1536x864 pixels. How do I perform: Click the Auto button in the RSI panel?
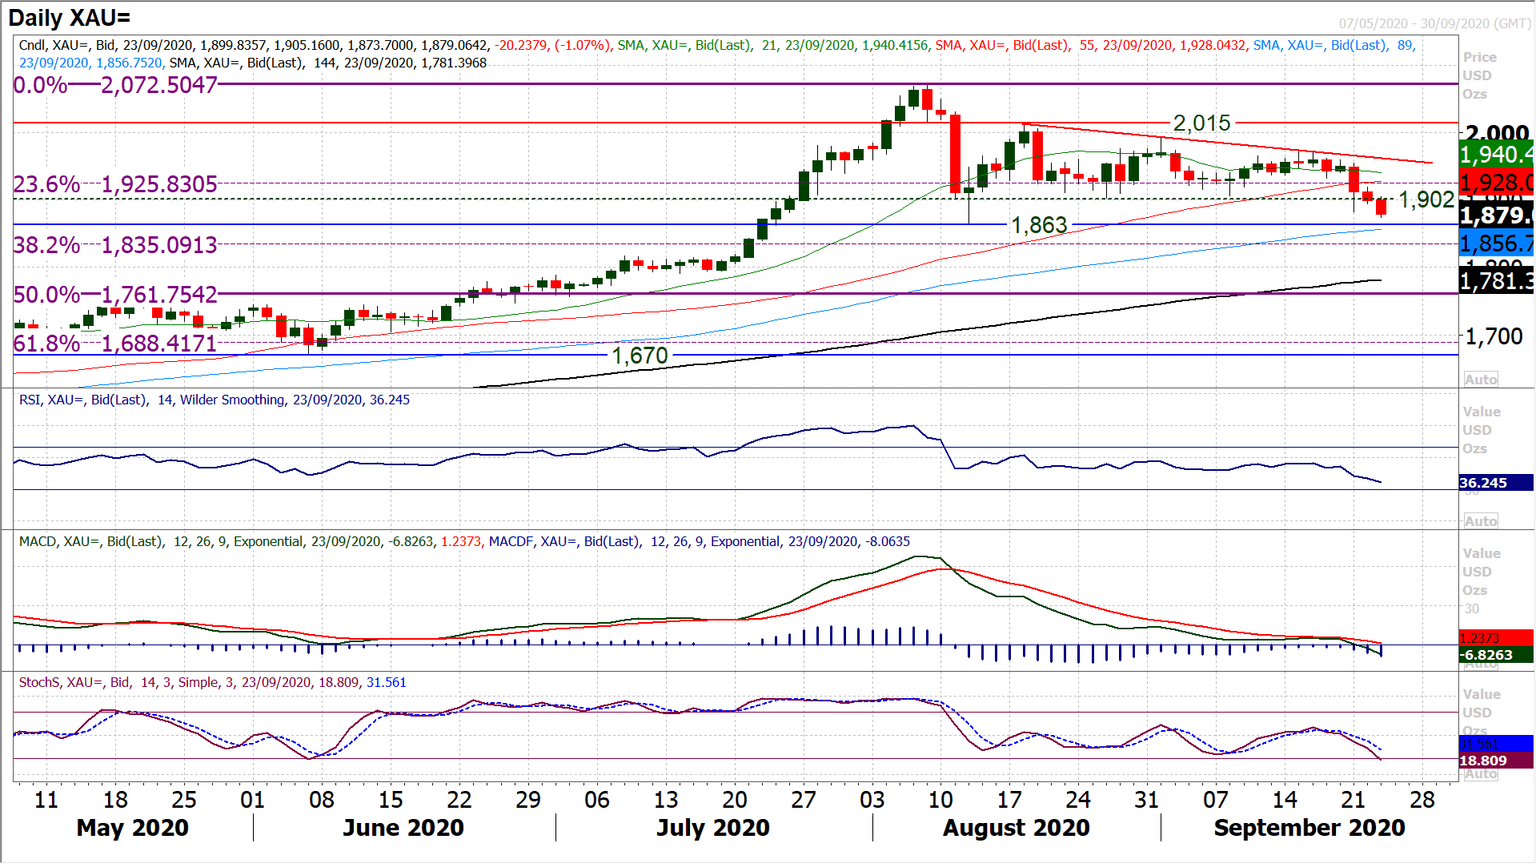[x=1481, y=521]
